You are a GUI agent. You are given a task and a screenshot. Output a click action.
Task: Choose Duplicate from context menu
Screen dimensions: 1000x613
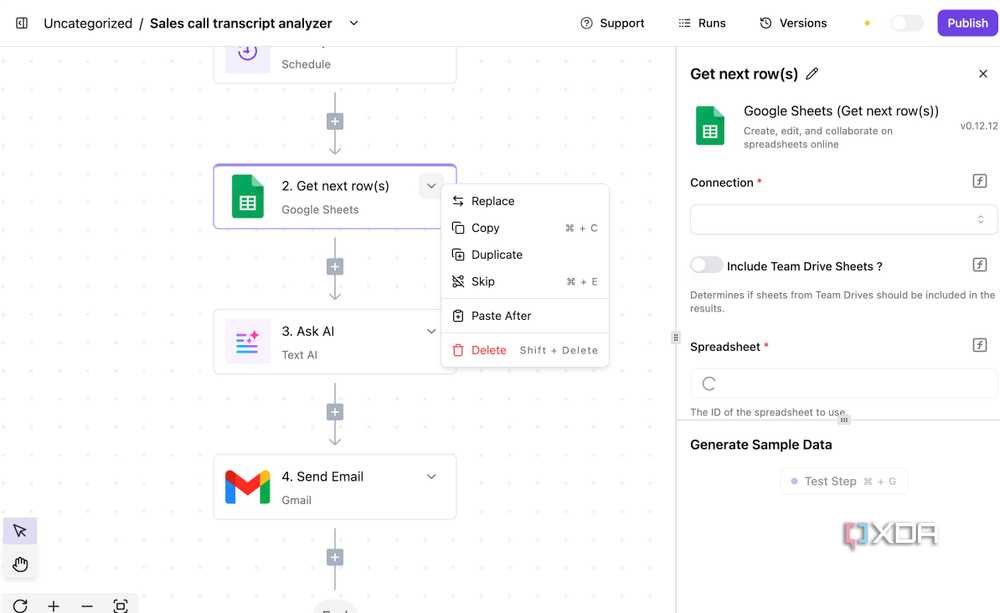click(x=525, y=255)
